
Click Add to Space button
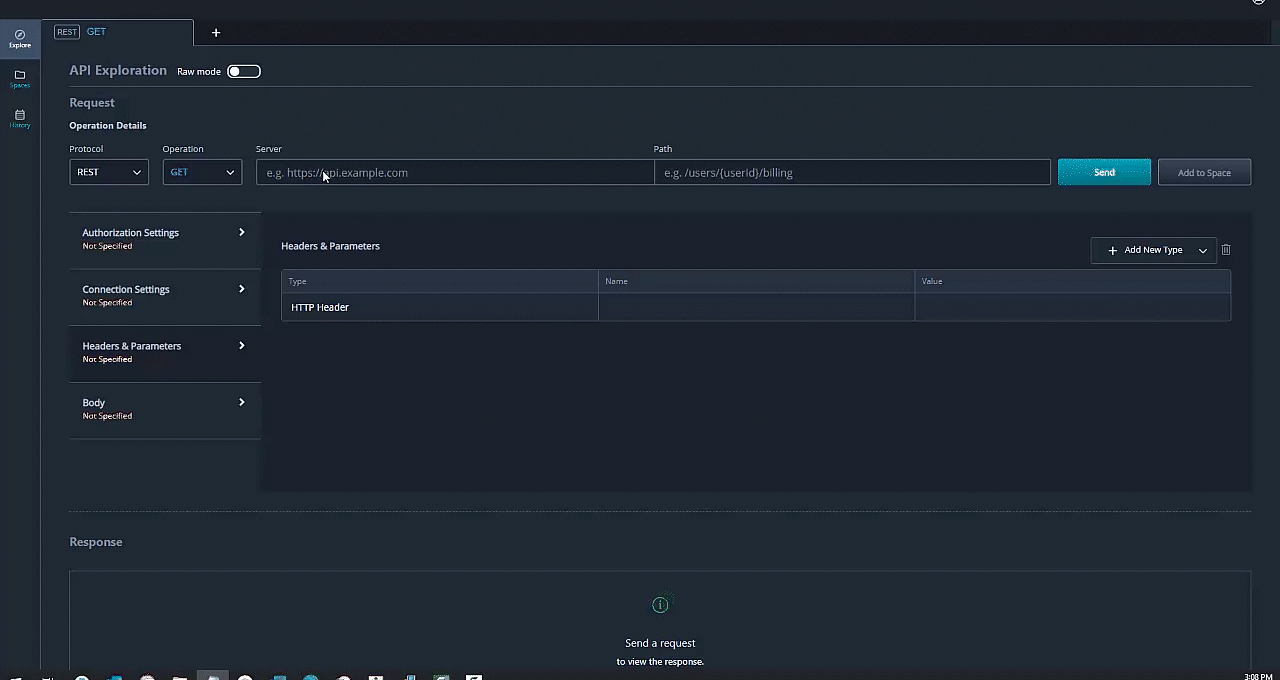coord(1204,172)
